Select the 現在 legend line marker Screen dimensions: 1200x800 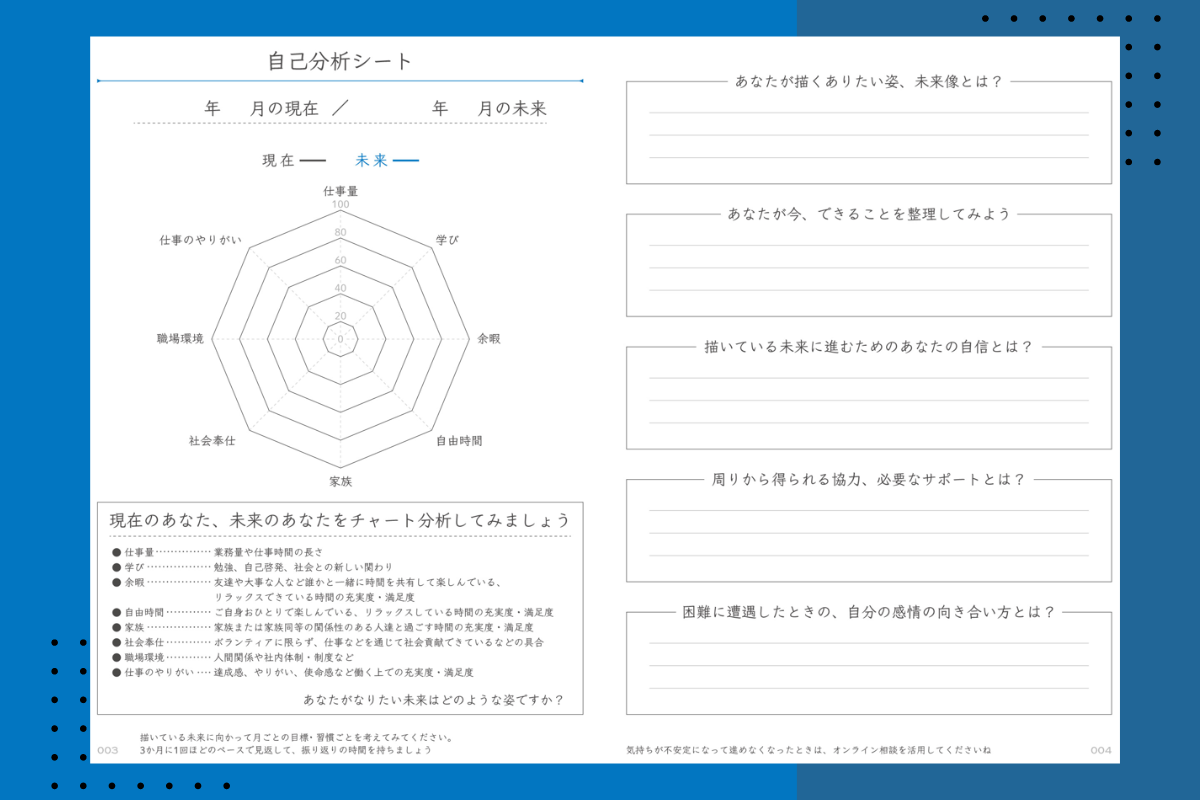tap(313, 160)
